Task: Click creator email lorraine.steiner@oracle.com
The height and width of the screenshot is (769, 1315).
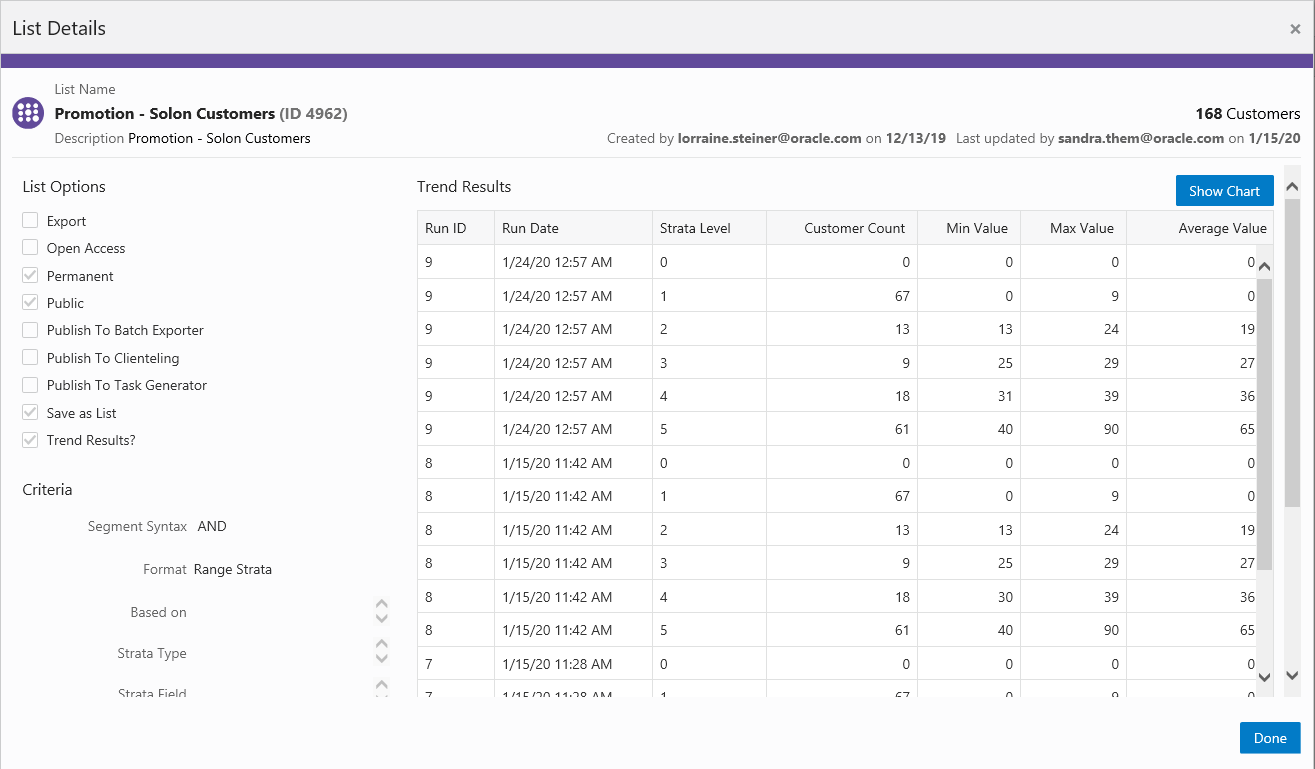Action: [x=770, y=139]
